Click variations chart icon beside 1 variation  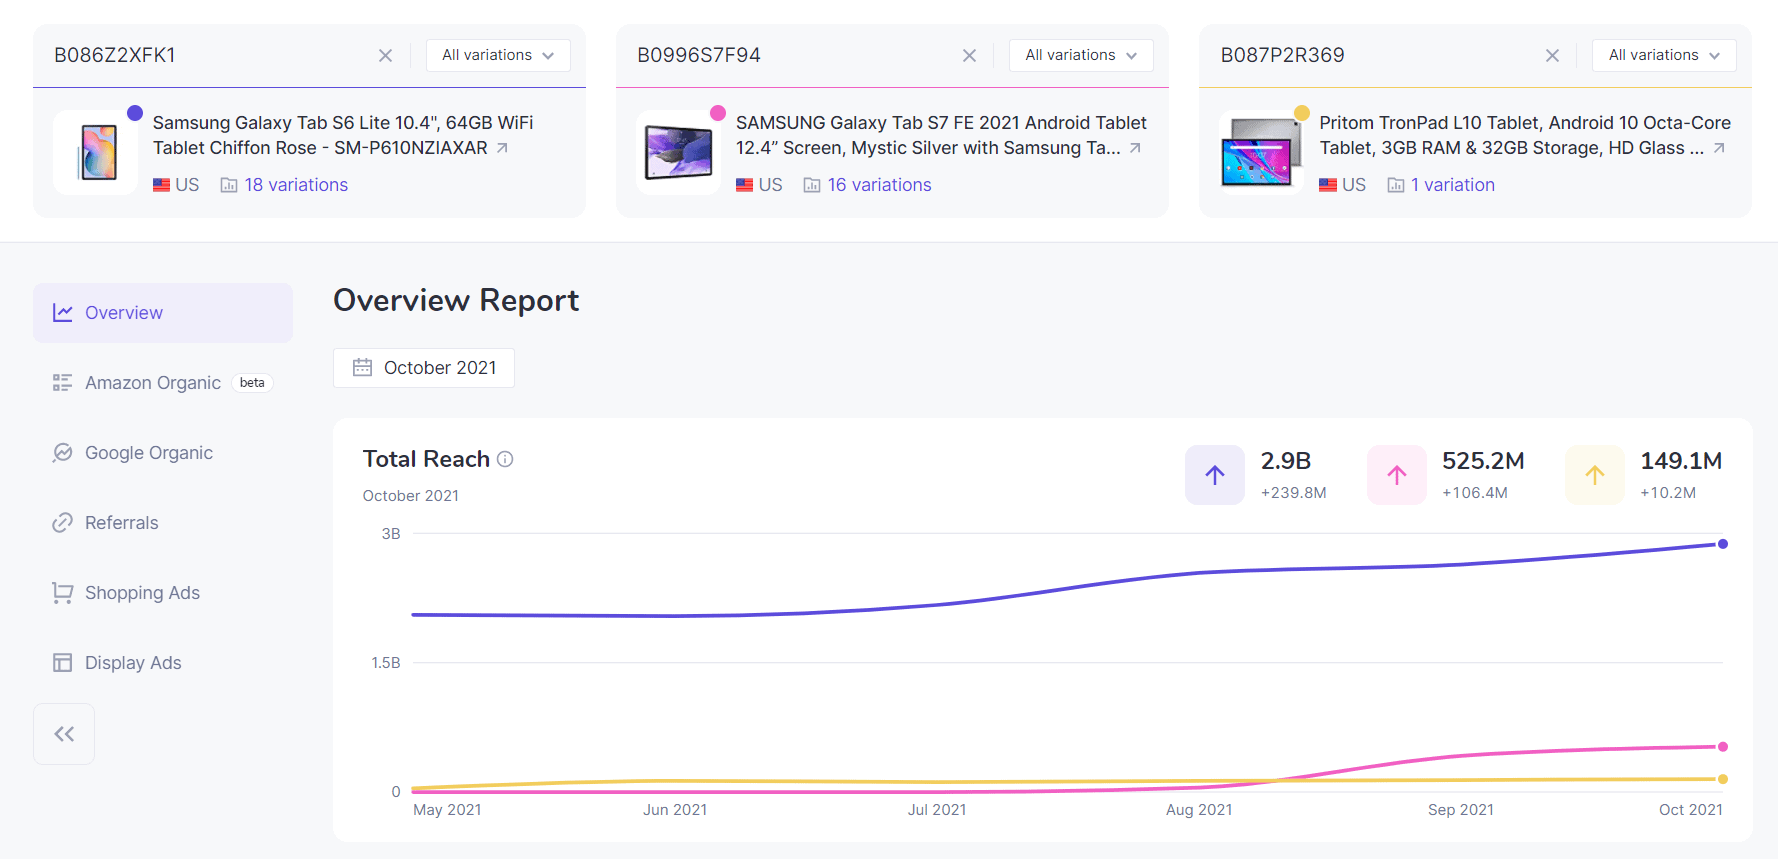click(x=1396, y=185)
